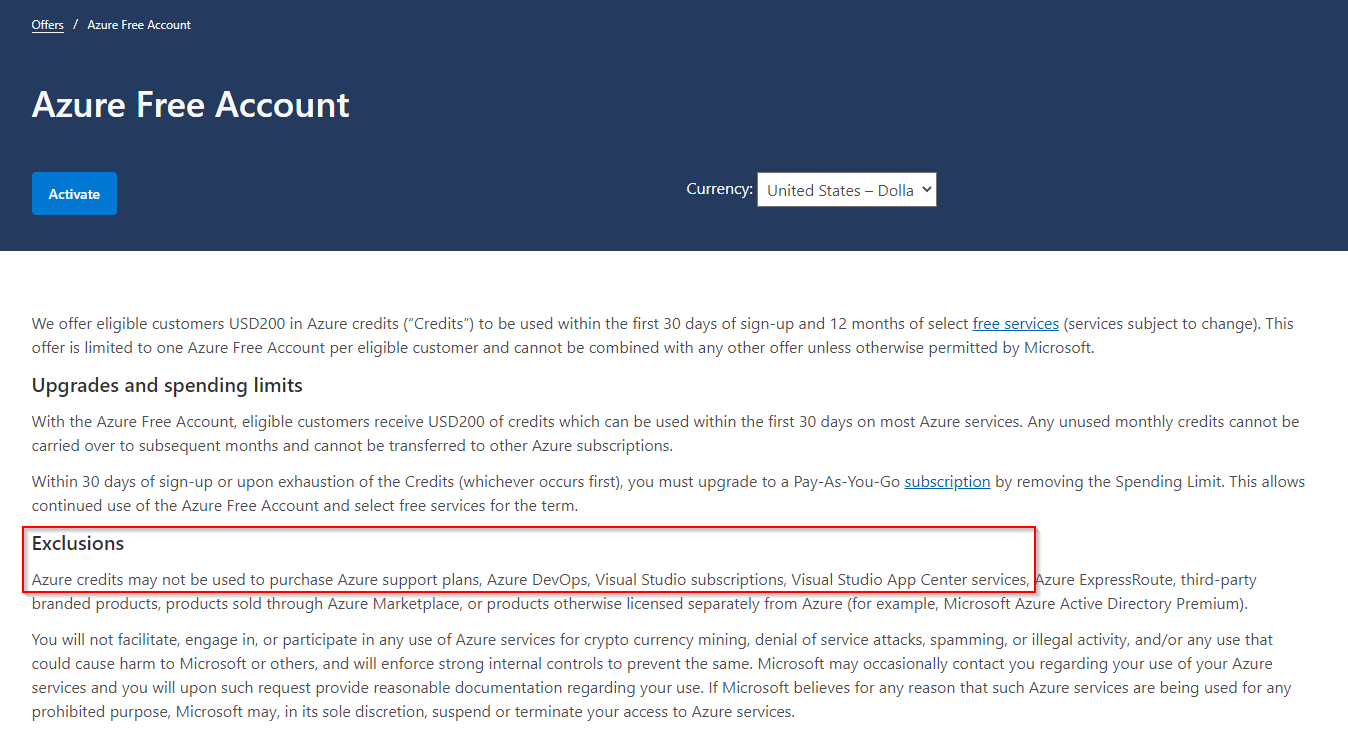Click the 'Azure DevOps' text in Exclusions
The height and width of the screenshot is (730, 1348).
537,580
